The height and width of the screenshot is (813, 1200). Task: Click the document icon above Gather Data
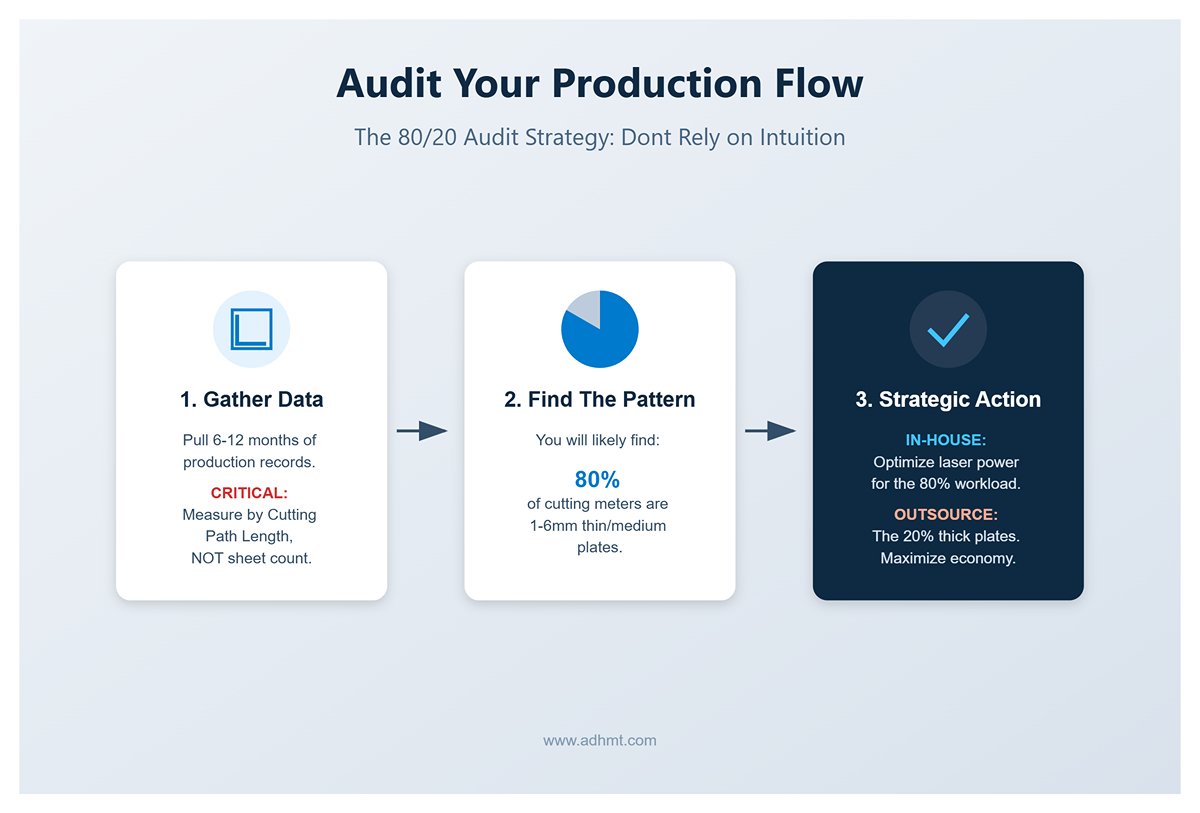click(250, 328)
